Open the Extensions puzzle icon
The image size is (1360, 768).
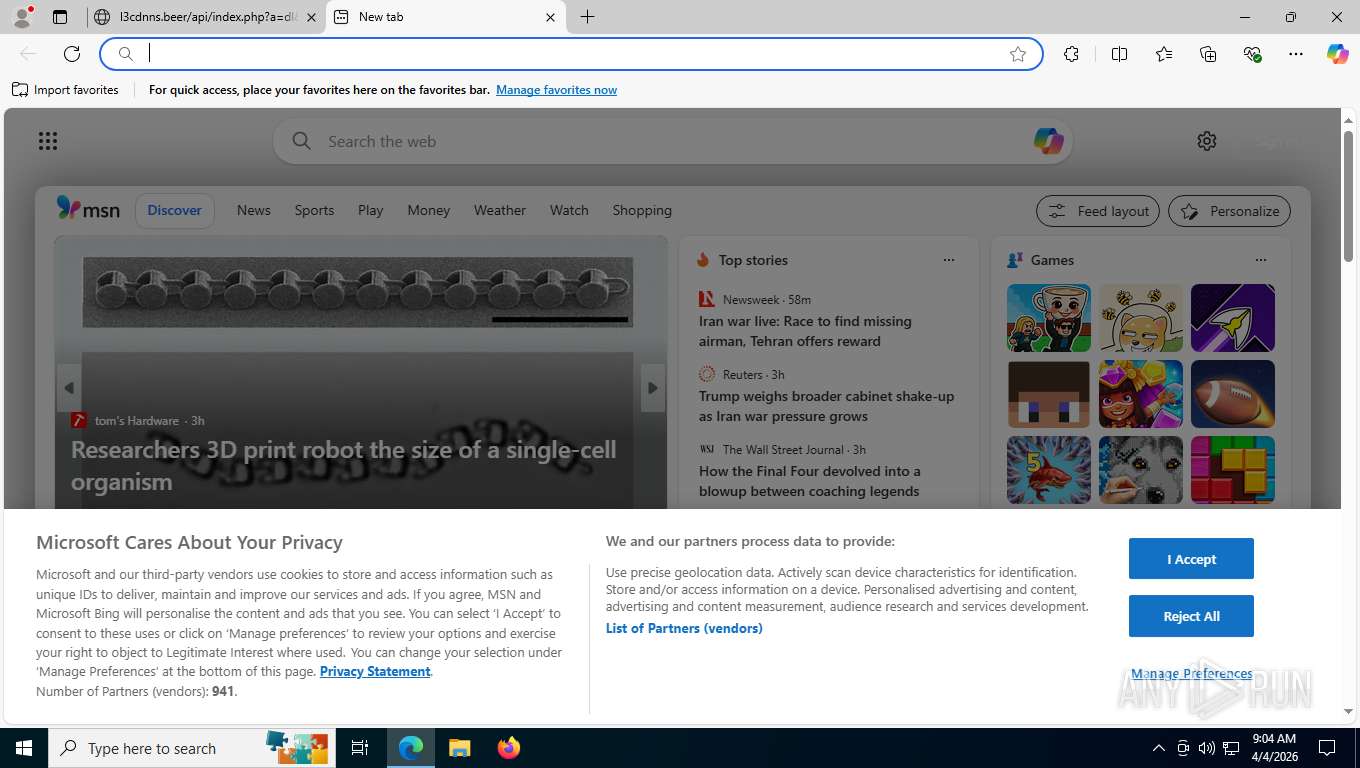[1071, 54]
